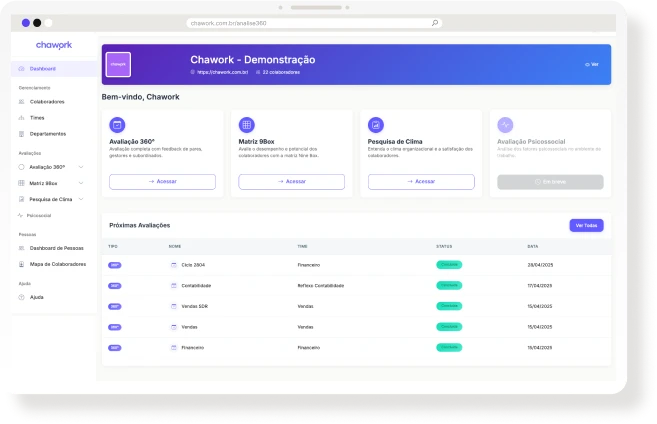The image size is (657, 424).
Task: Click the magnifier icon in the address bar
Action: pyautogui.click(x=435, y=23)
